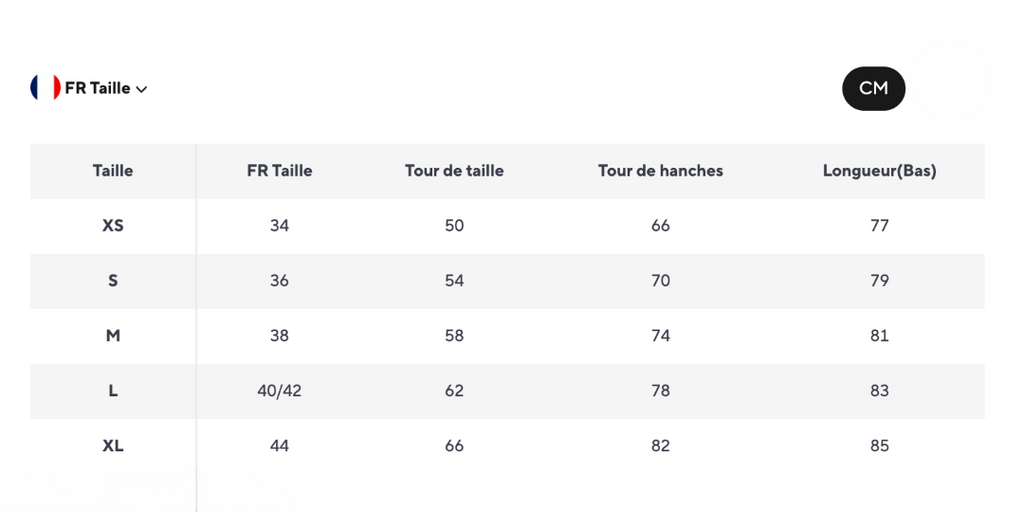The image size is (1024, 512).
Task: Click the L size row label
Action: pyautogui.click(x=113, y=391)
